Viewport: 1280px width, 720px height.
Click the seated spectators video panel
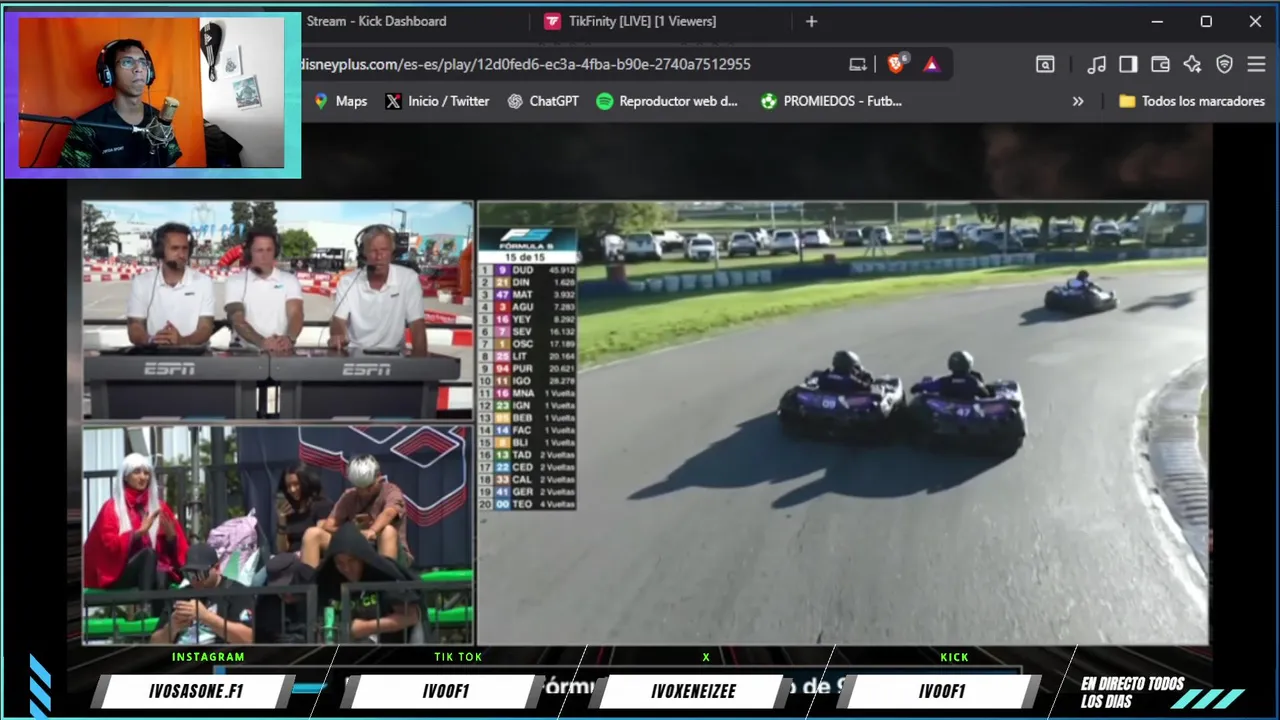tap(277, 535)
